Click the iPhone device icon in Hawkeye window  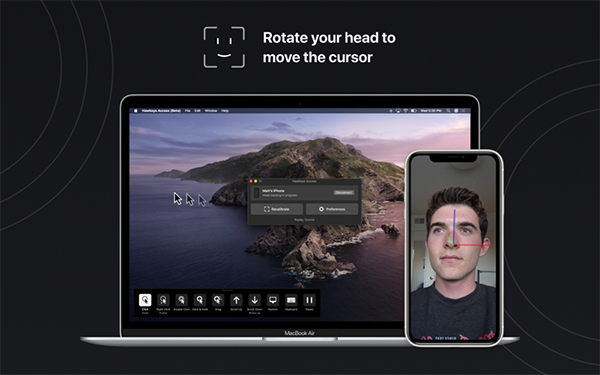click(256, 192)
